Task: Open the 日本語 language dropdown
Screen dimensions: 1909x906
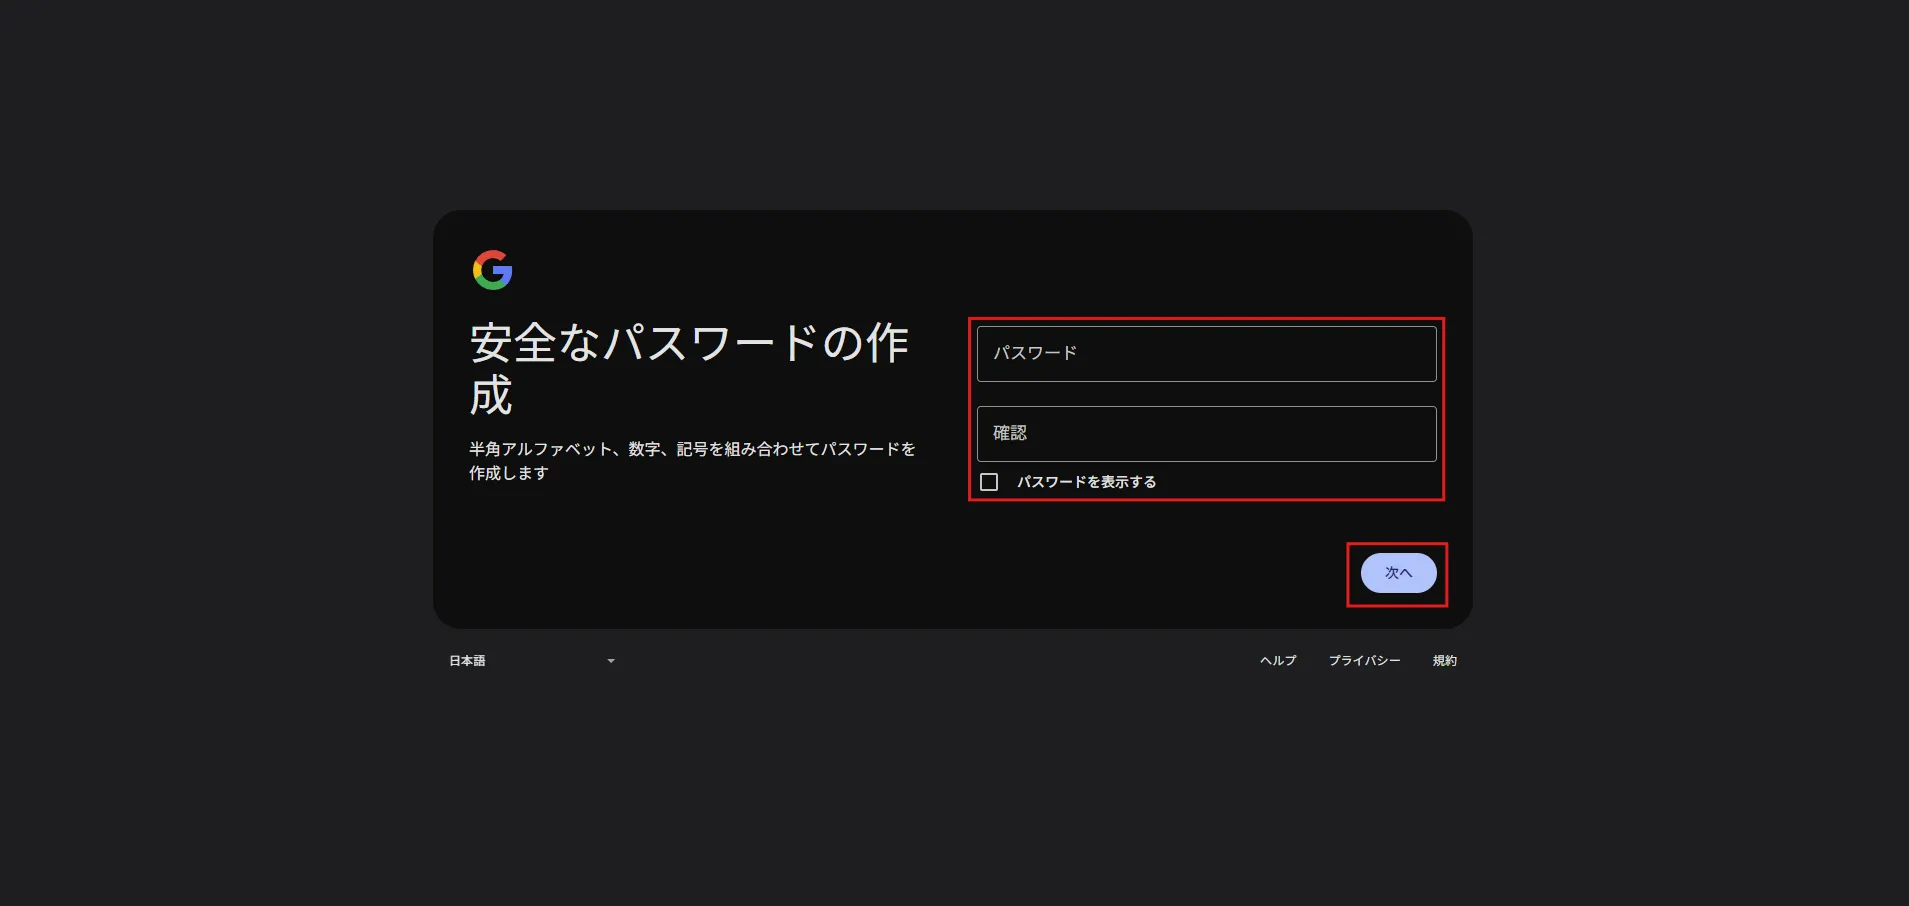Action: [532, 661]
